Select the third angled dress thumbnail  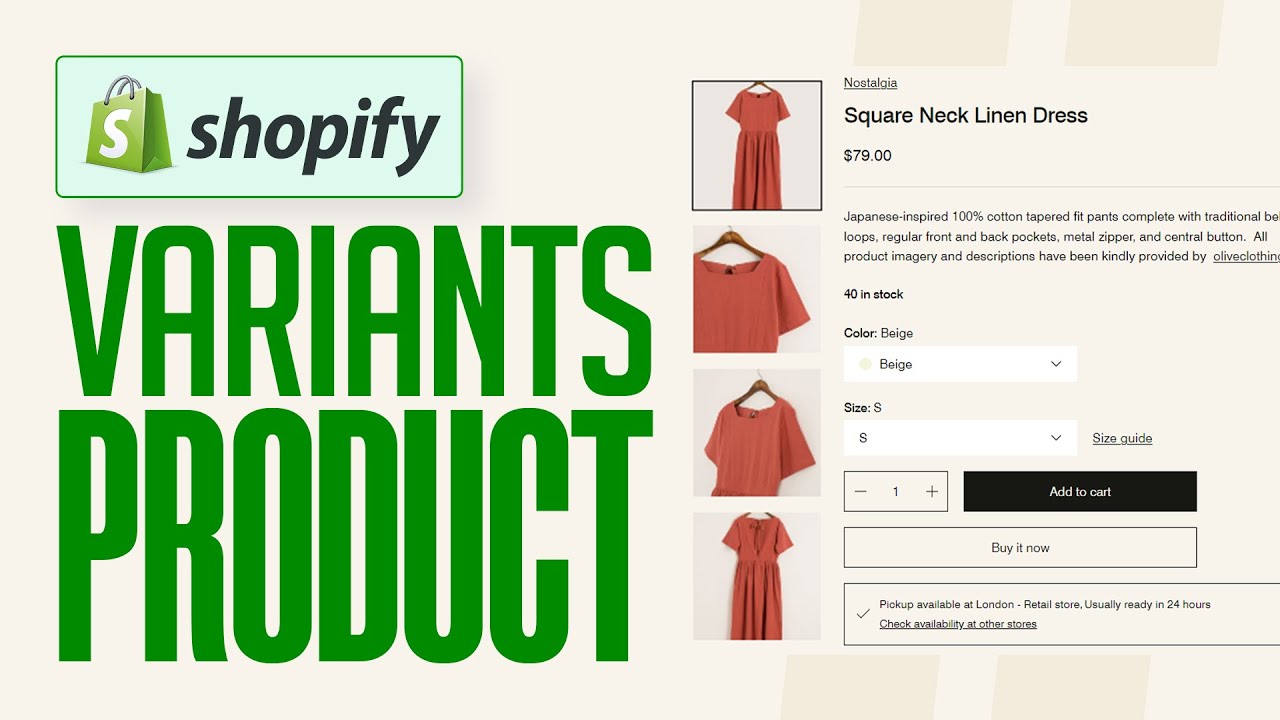(x=757, y=433)
